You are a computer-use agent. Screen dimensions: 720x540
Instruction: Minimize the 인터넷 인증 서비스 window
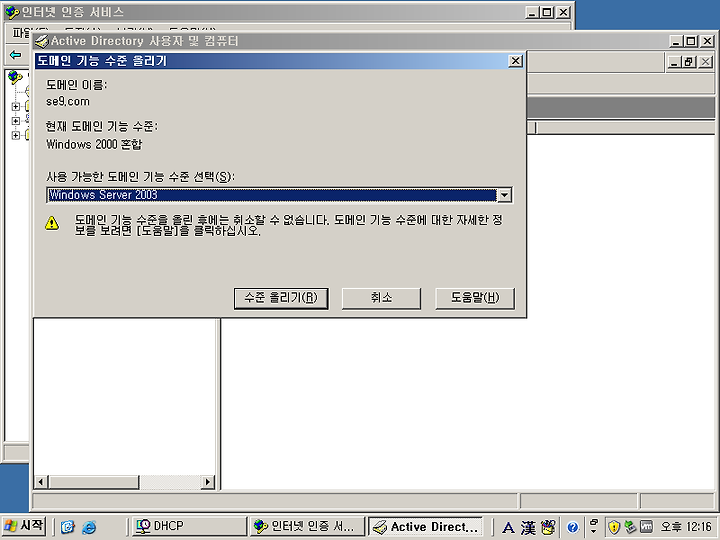coord(532,12)
